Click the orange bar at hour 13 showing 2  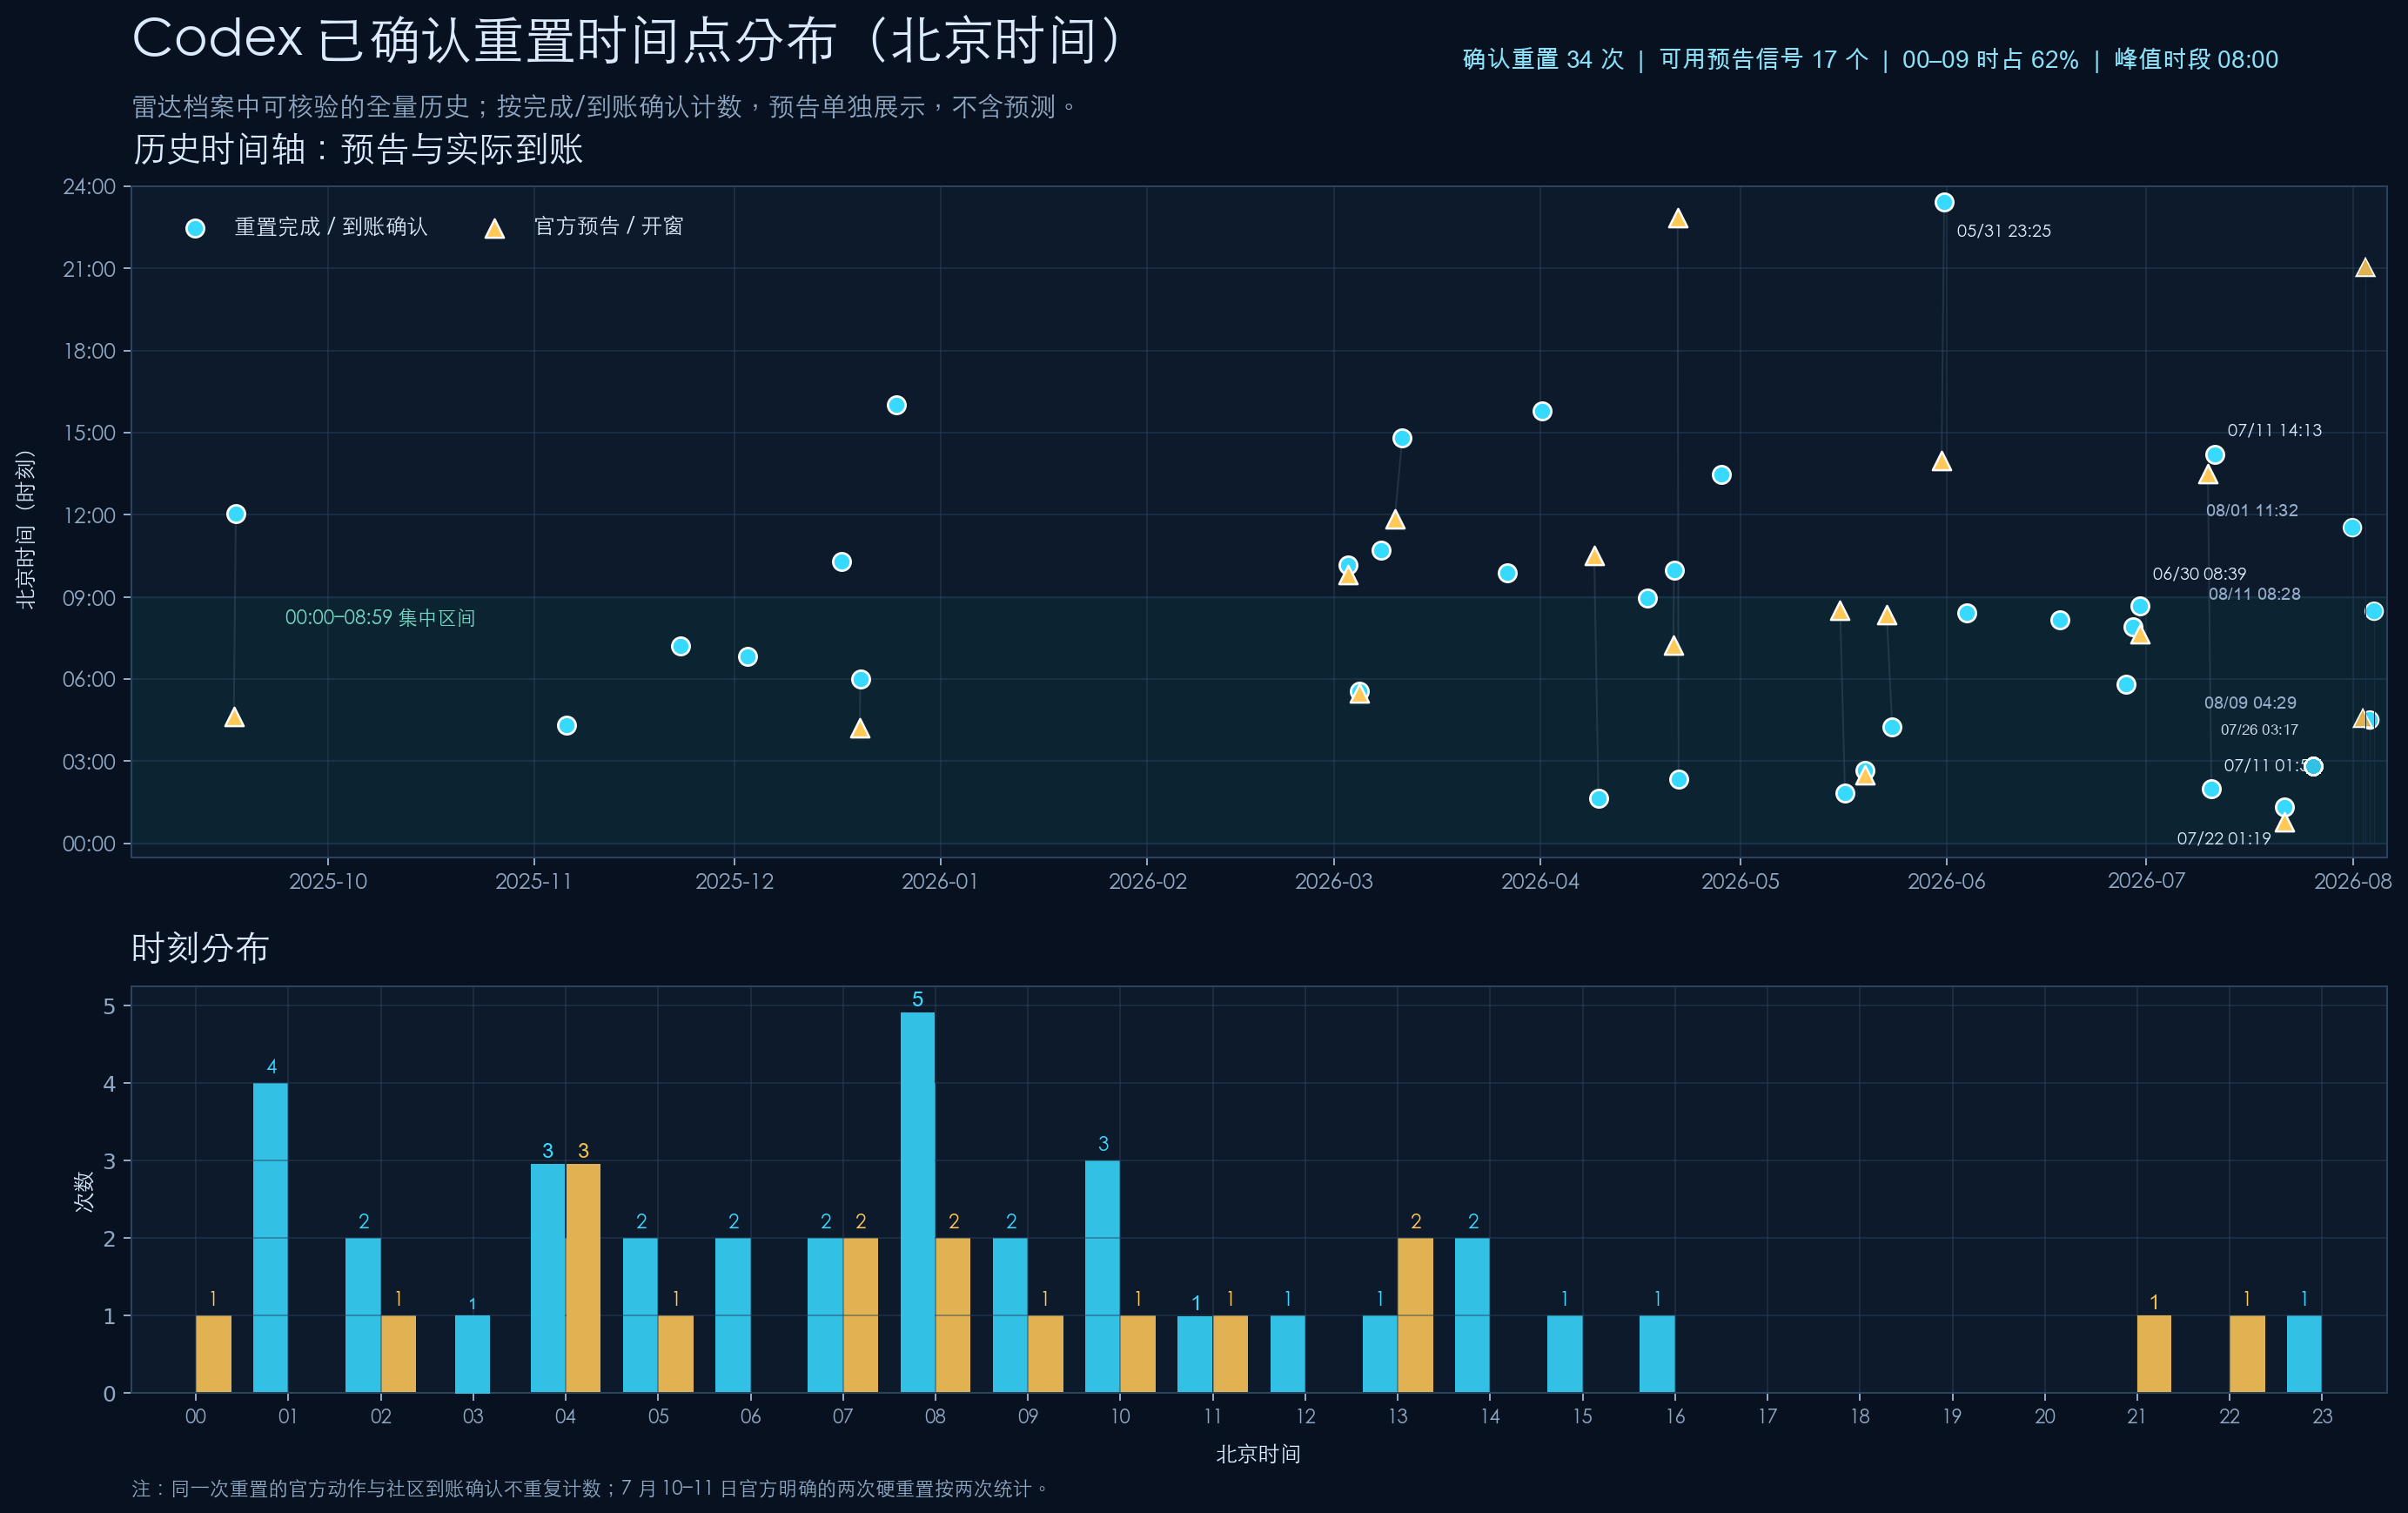click(x=1415, y=1315)
